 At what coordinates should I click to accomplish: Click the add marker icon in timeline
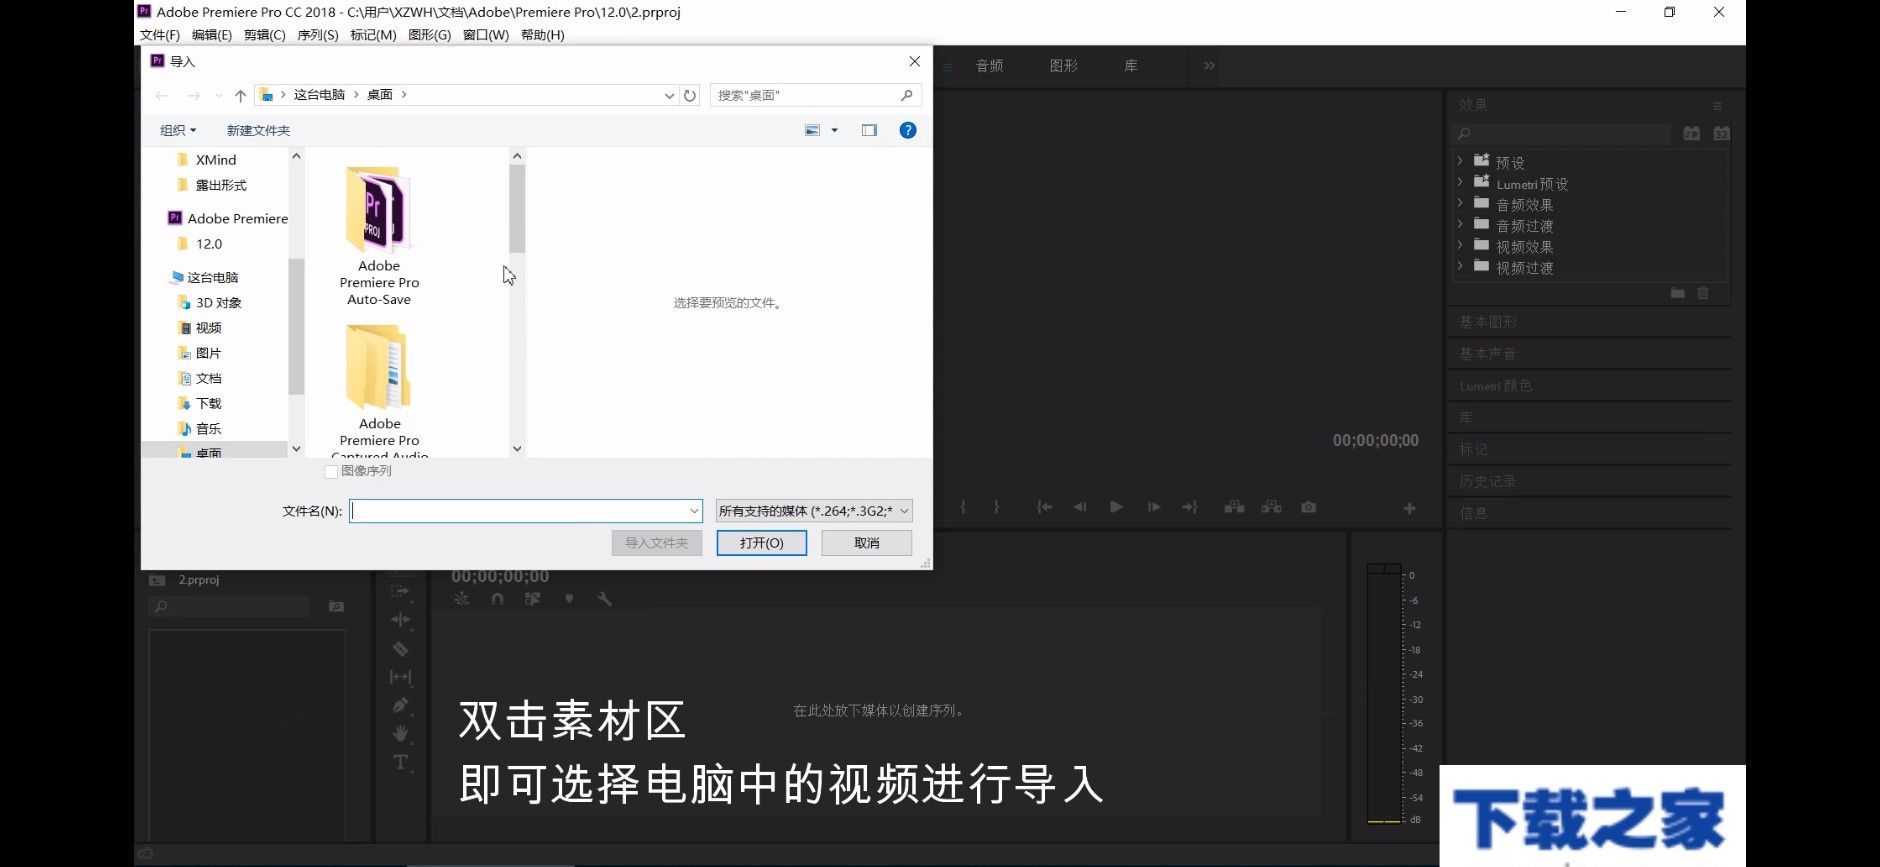(x=569, y=599)
